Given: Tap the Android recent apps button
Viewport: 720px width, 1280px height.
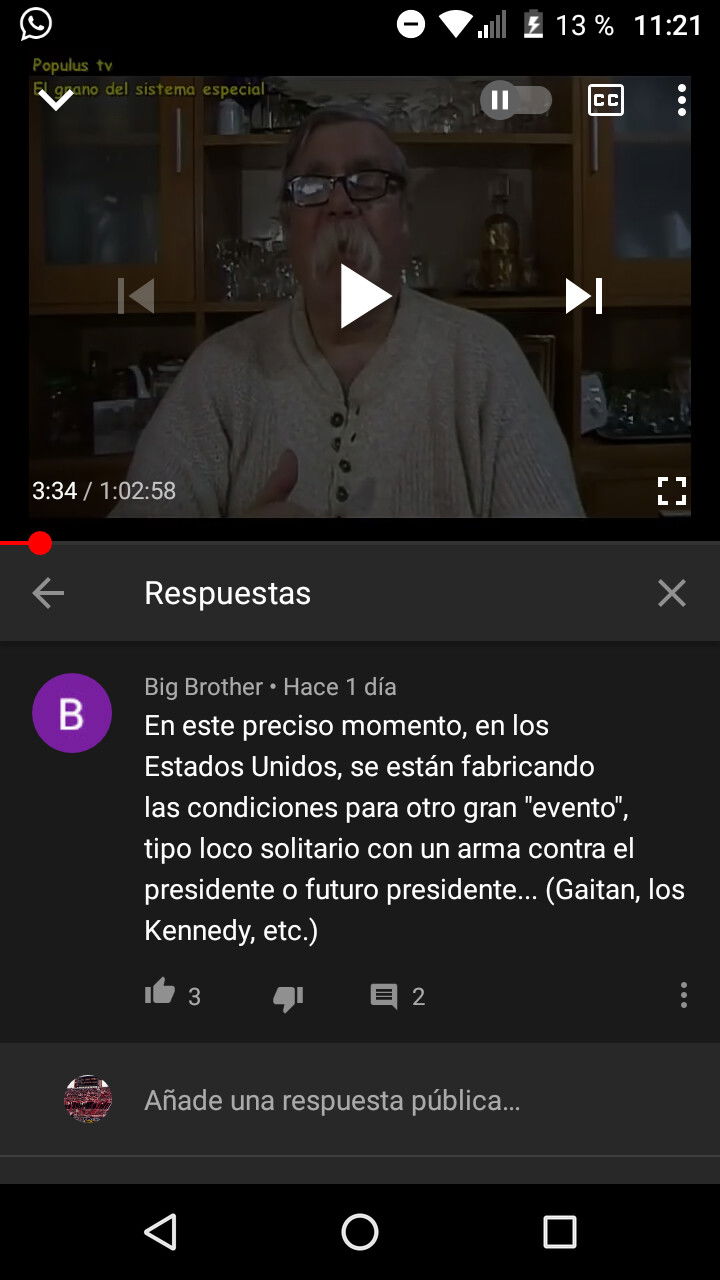Looking at the screenshot, I should point(560,1232).
